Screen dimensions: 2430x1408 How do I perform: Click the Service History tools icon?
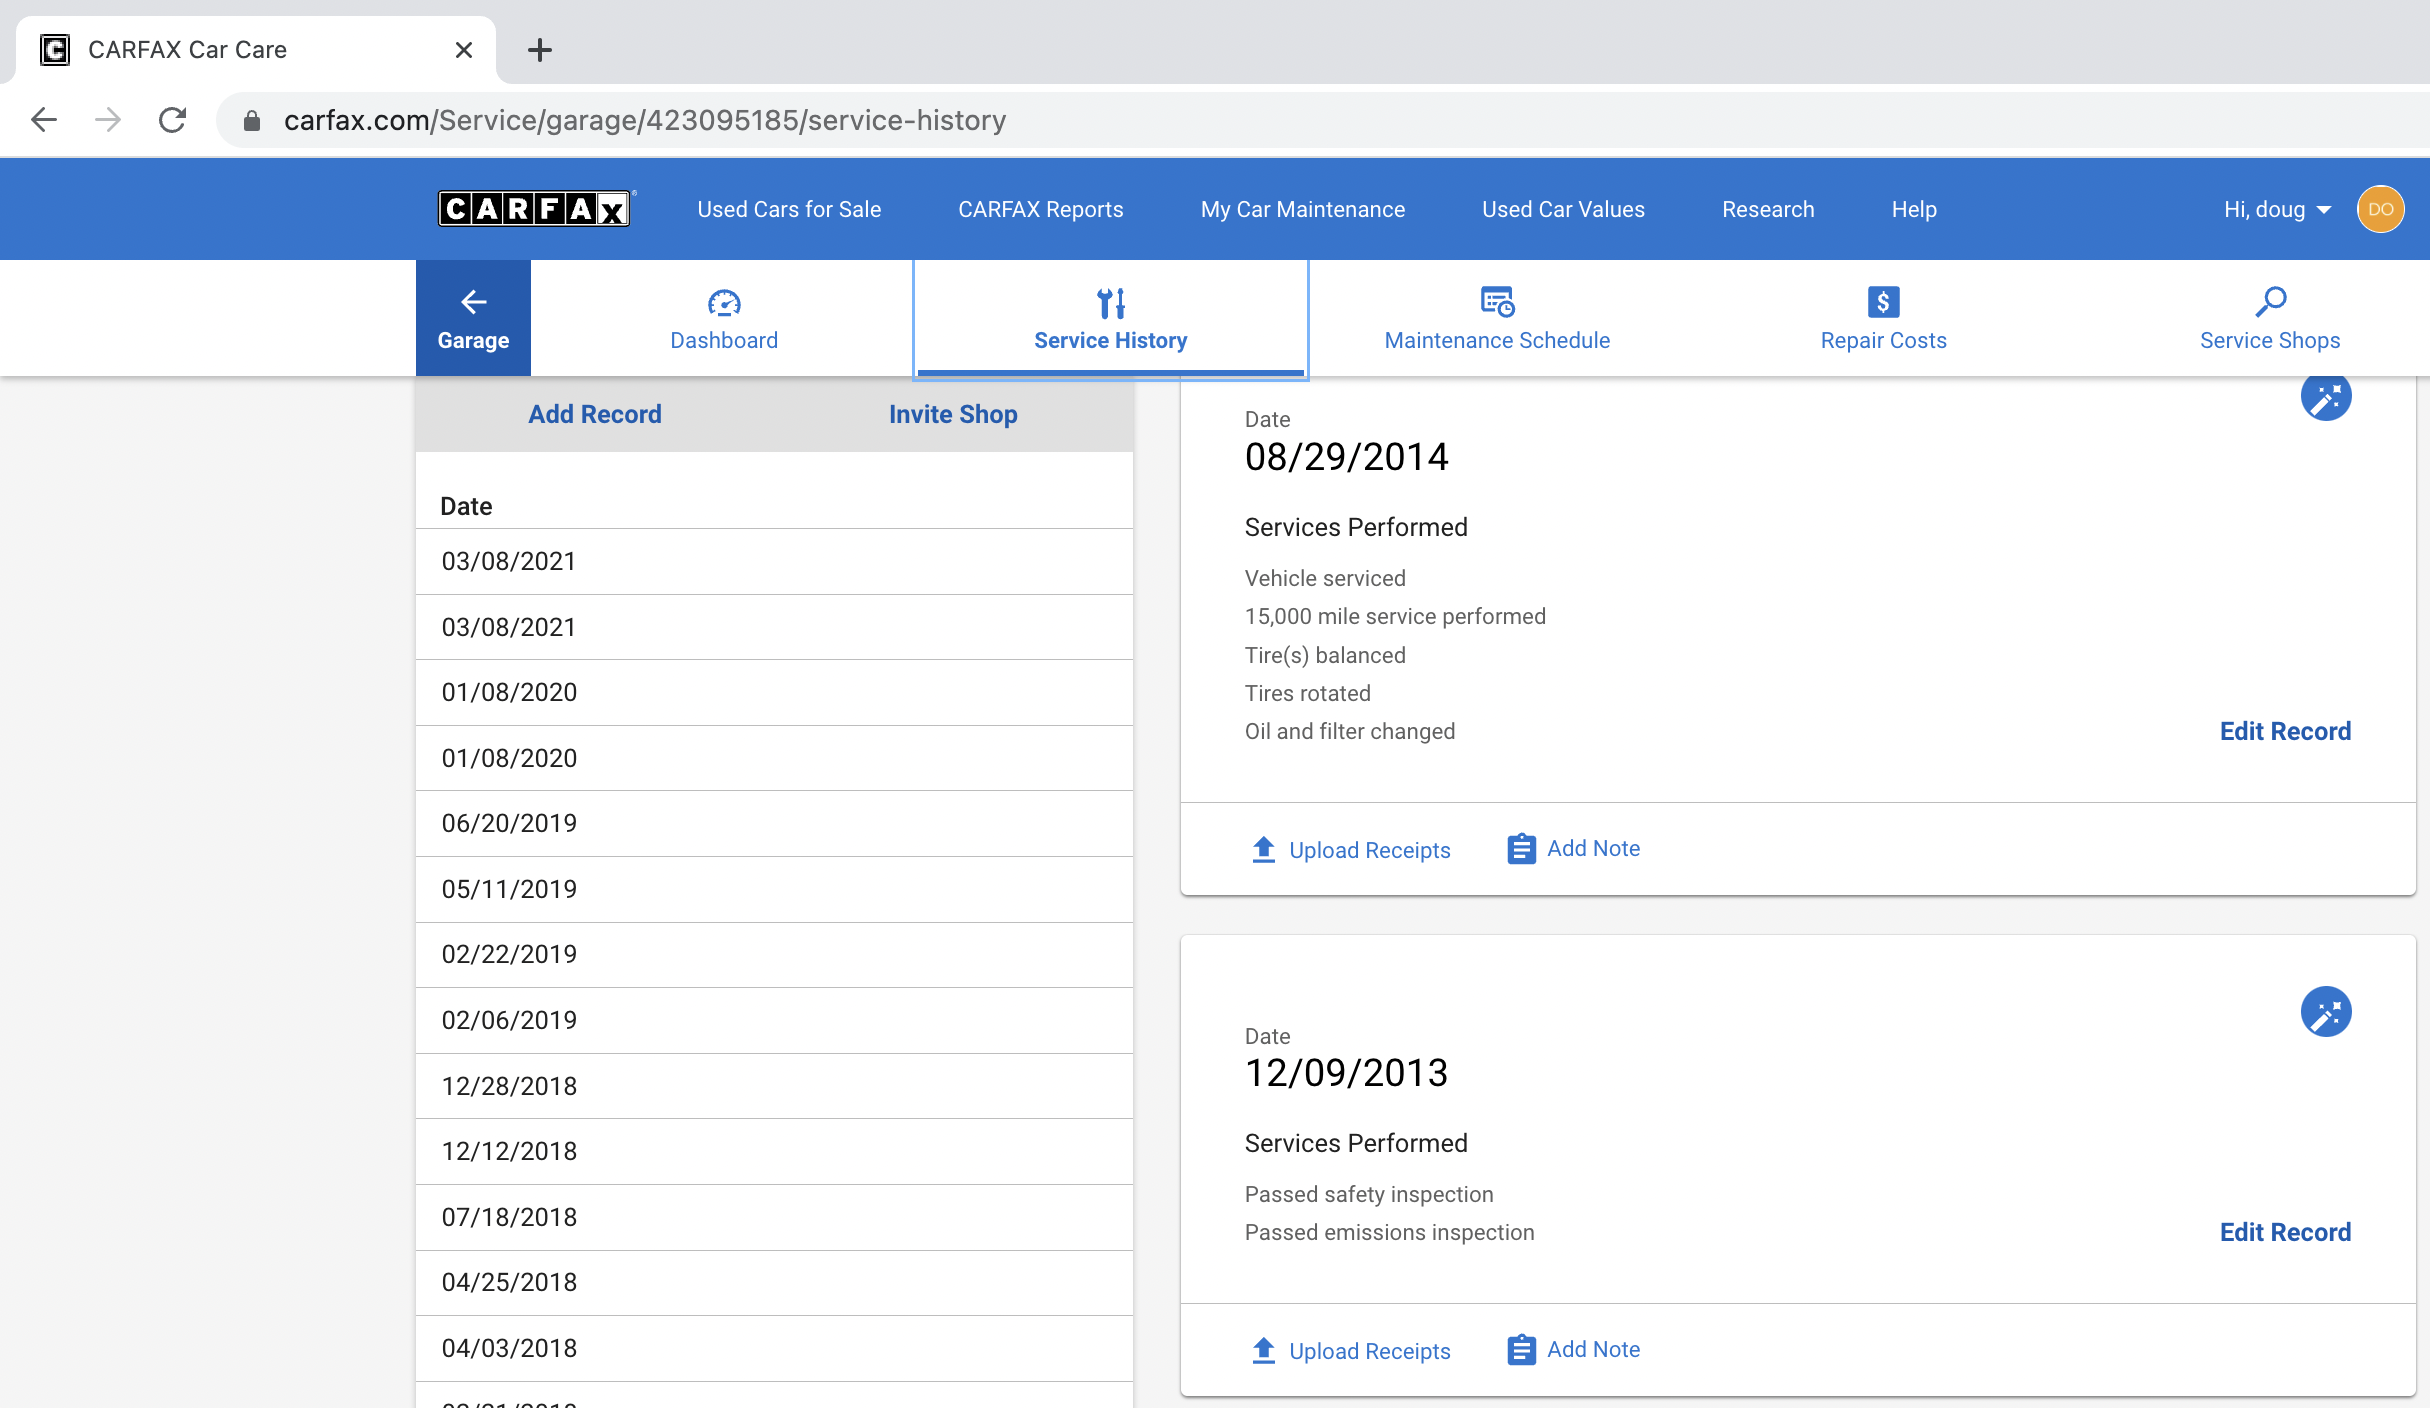pos(1111,302)
